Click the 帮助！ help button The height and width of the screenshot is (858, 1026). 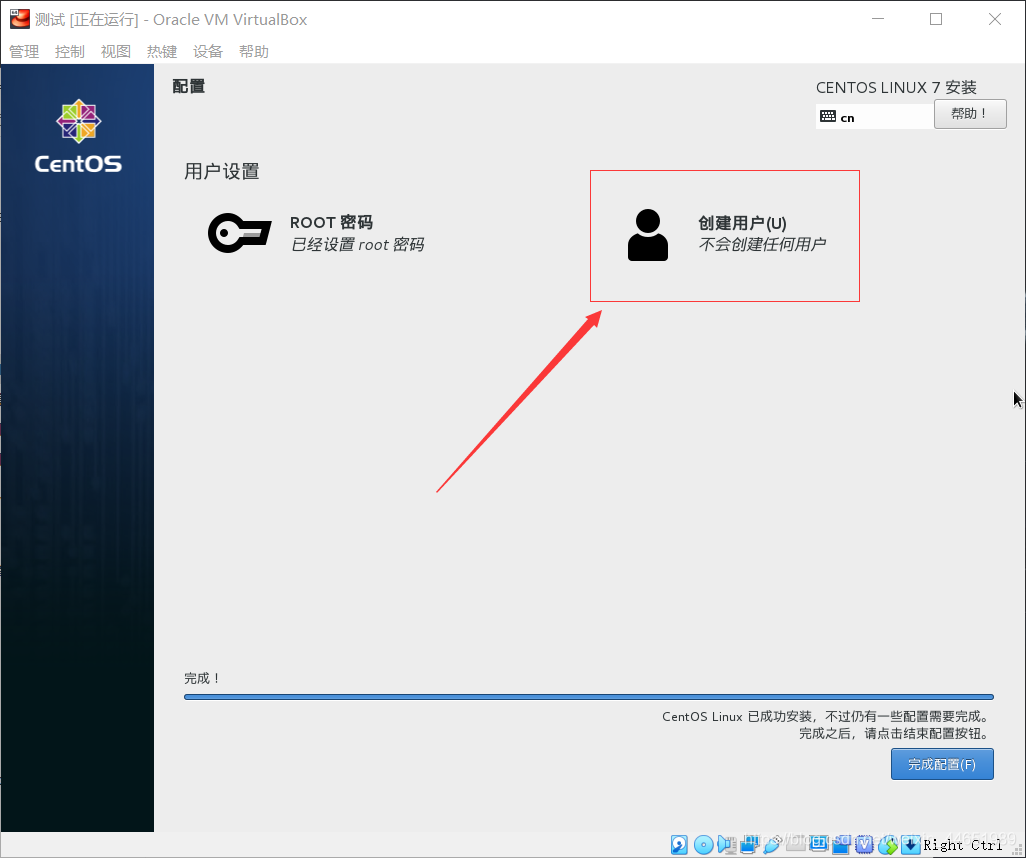pyautogui.click(x=970, y=114)
